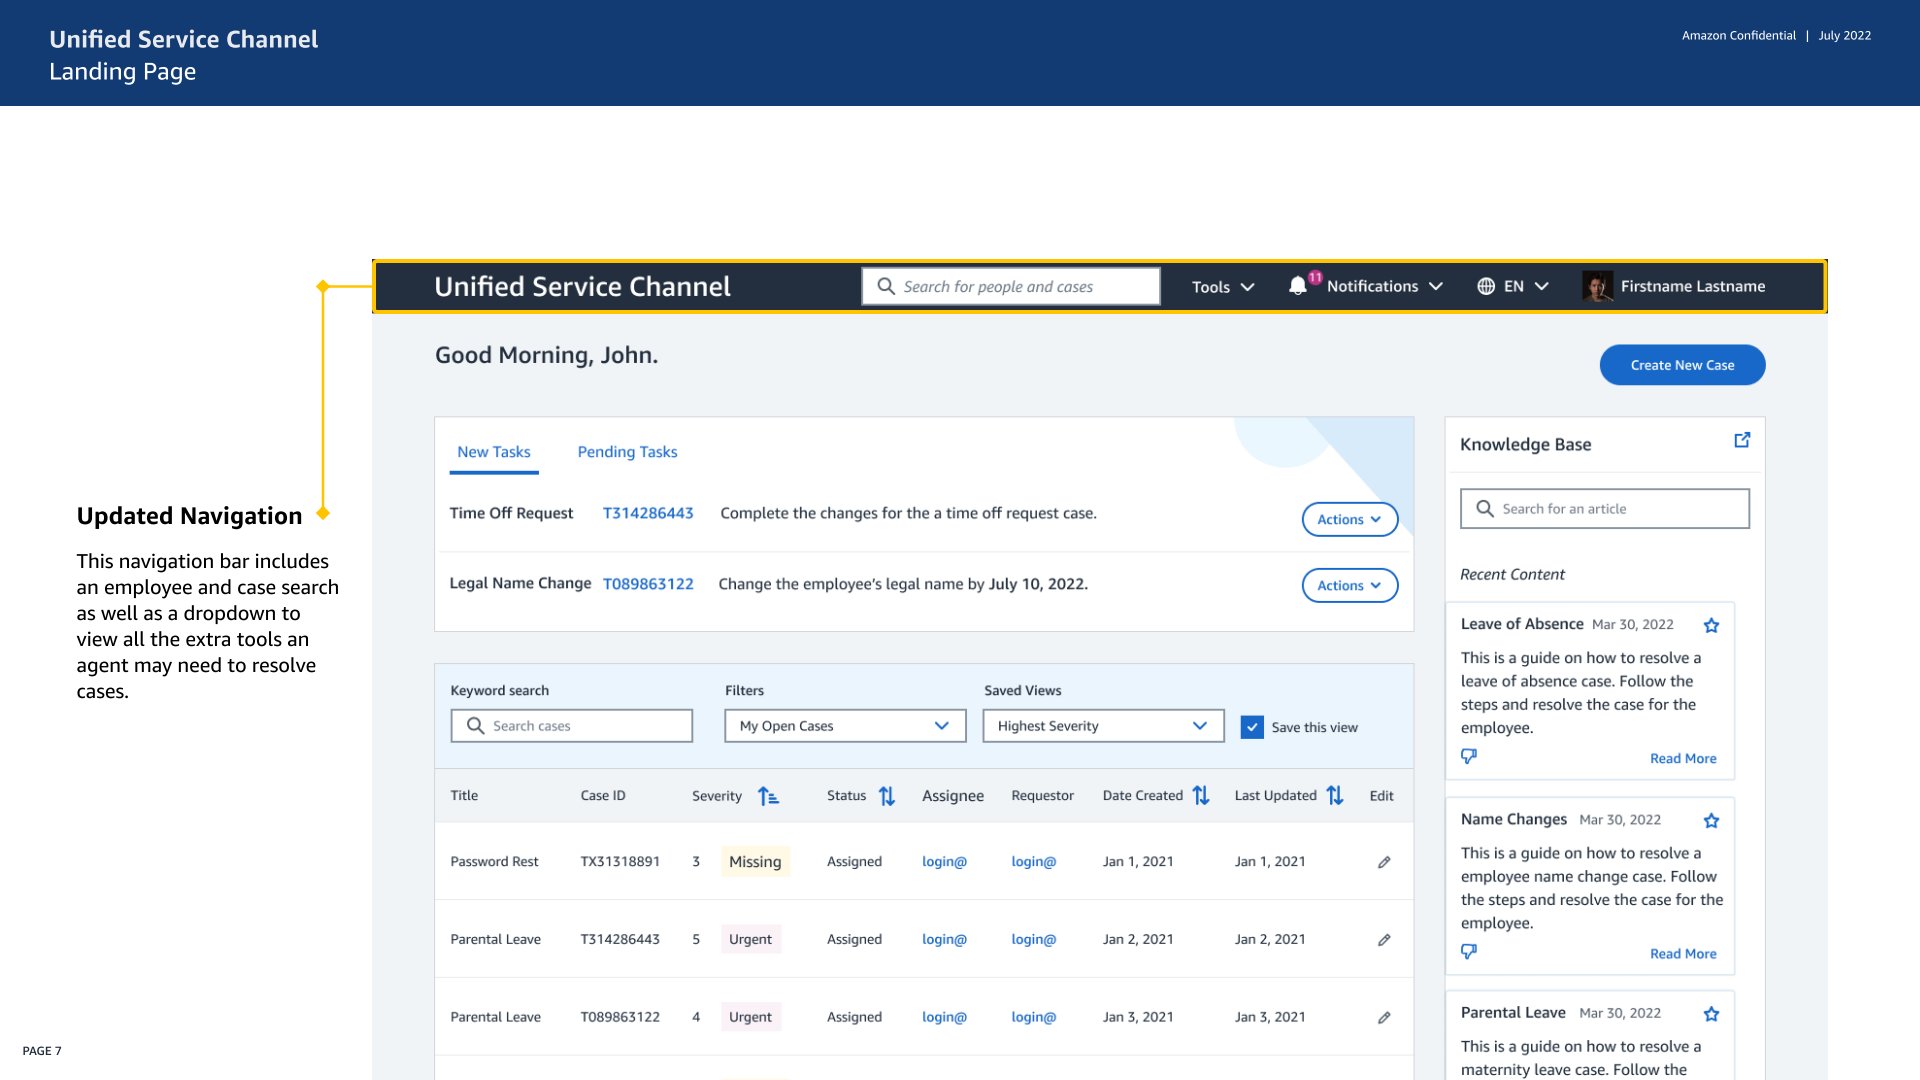Click the Search for an article field
This screenshot has height=1080, width=1920.
pyautogui.click(x=1604, y=509)
